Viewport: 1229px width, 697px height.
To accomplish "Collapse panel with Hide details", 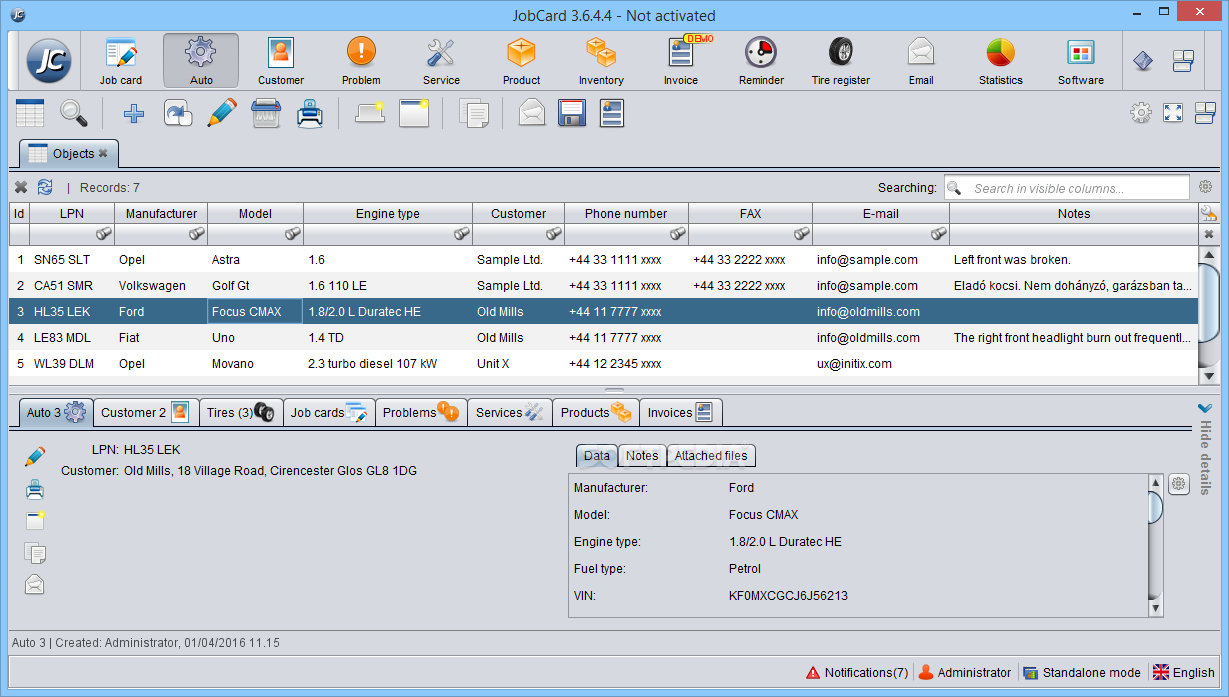I will (x=1205, y=448).
